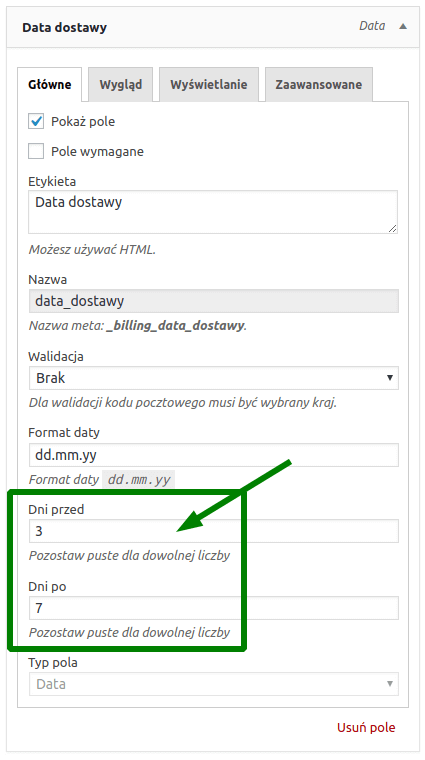425x760 pixels.
Task: Click the Dni po number field
Action: (213, 608)
